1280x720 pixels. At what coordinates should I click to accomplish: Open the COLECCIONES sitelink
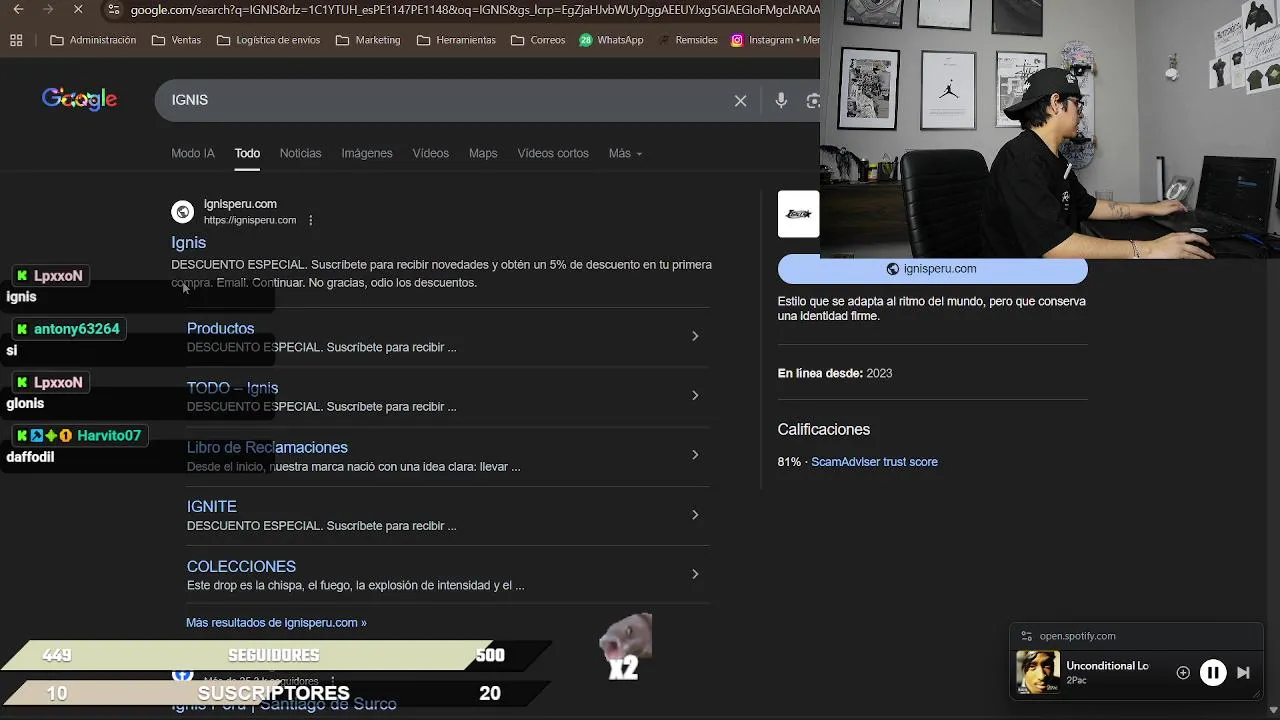pos(241,566)
